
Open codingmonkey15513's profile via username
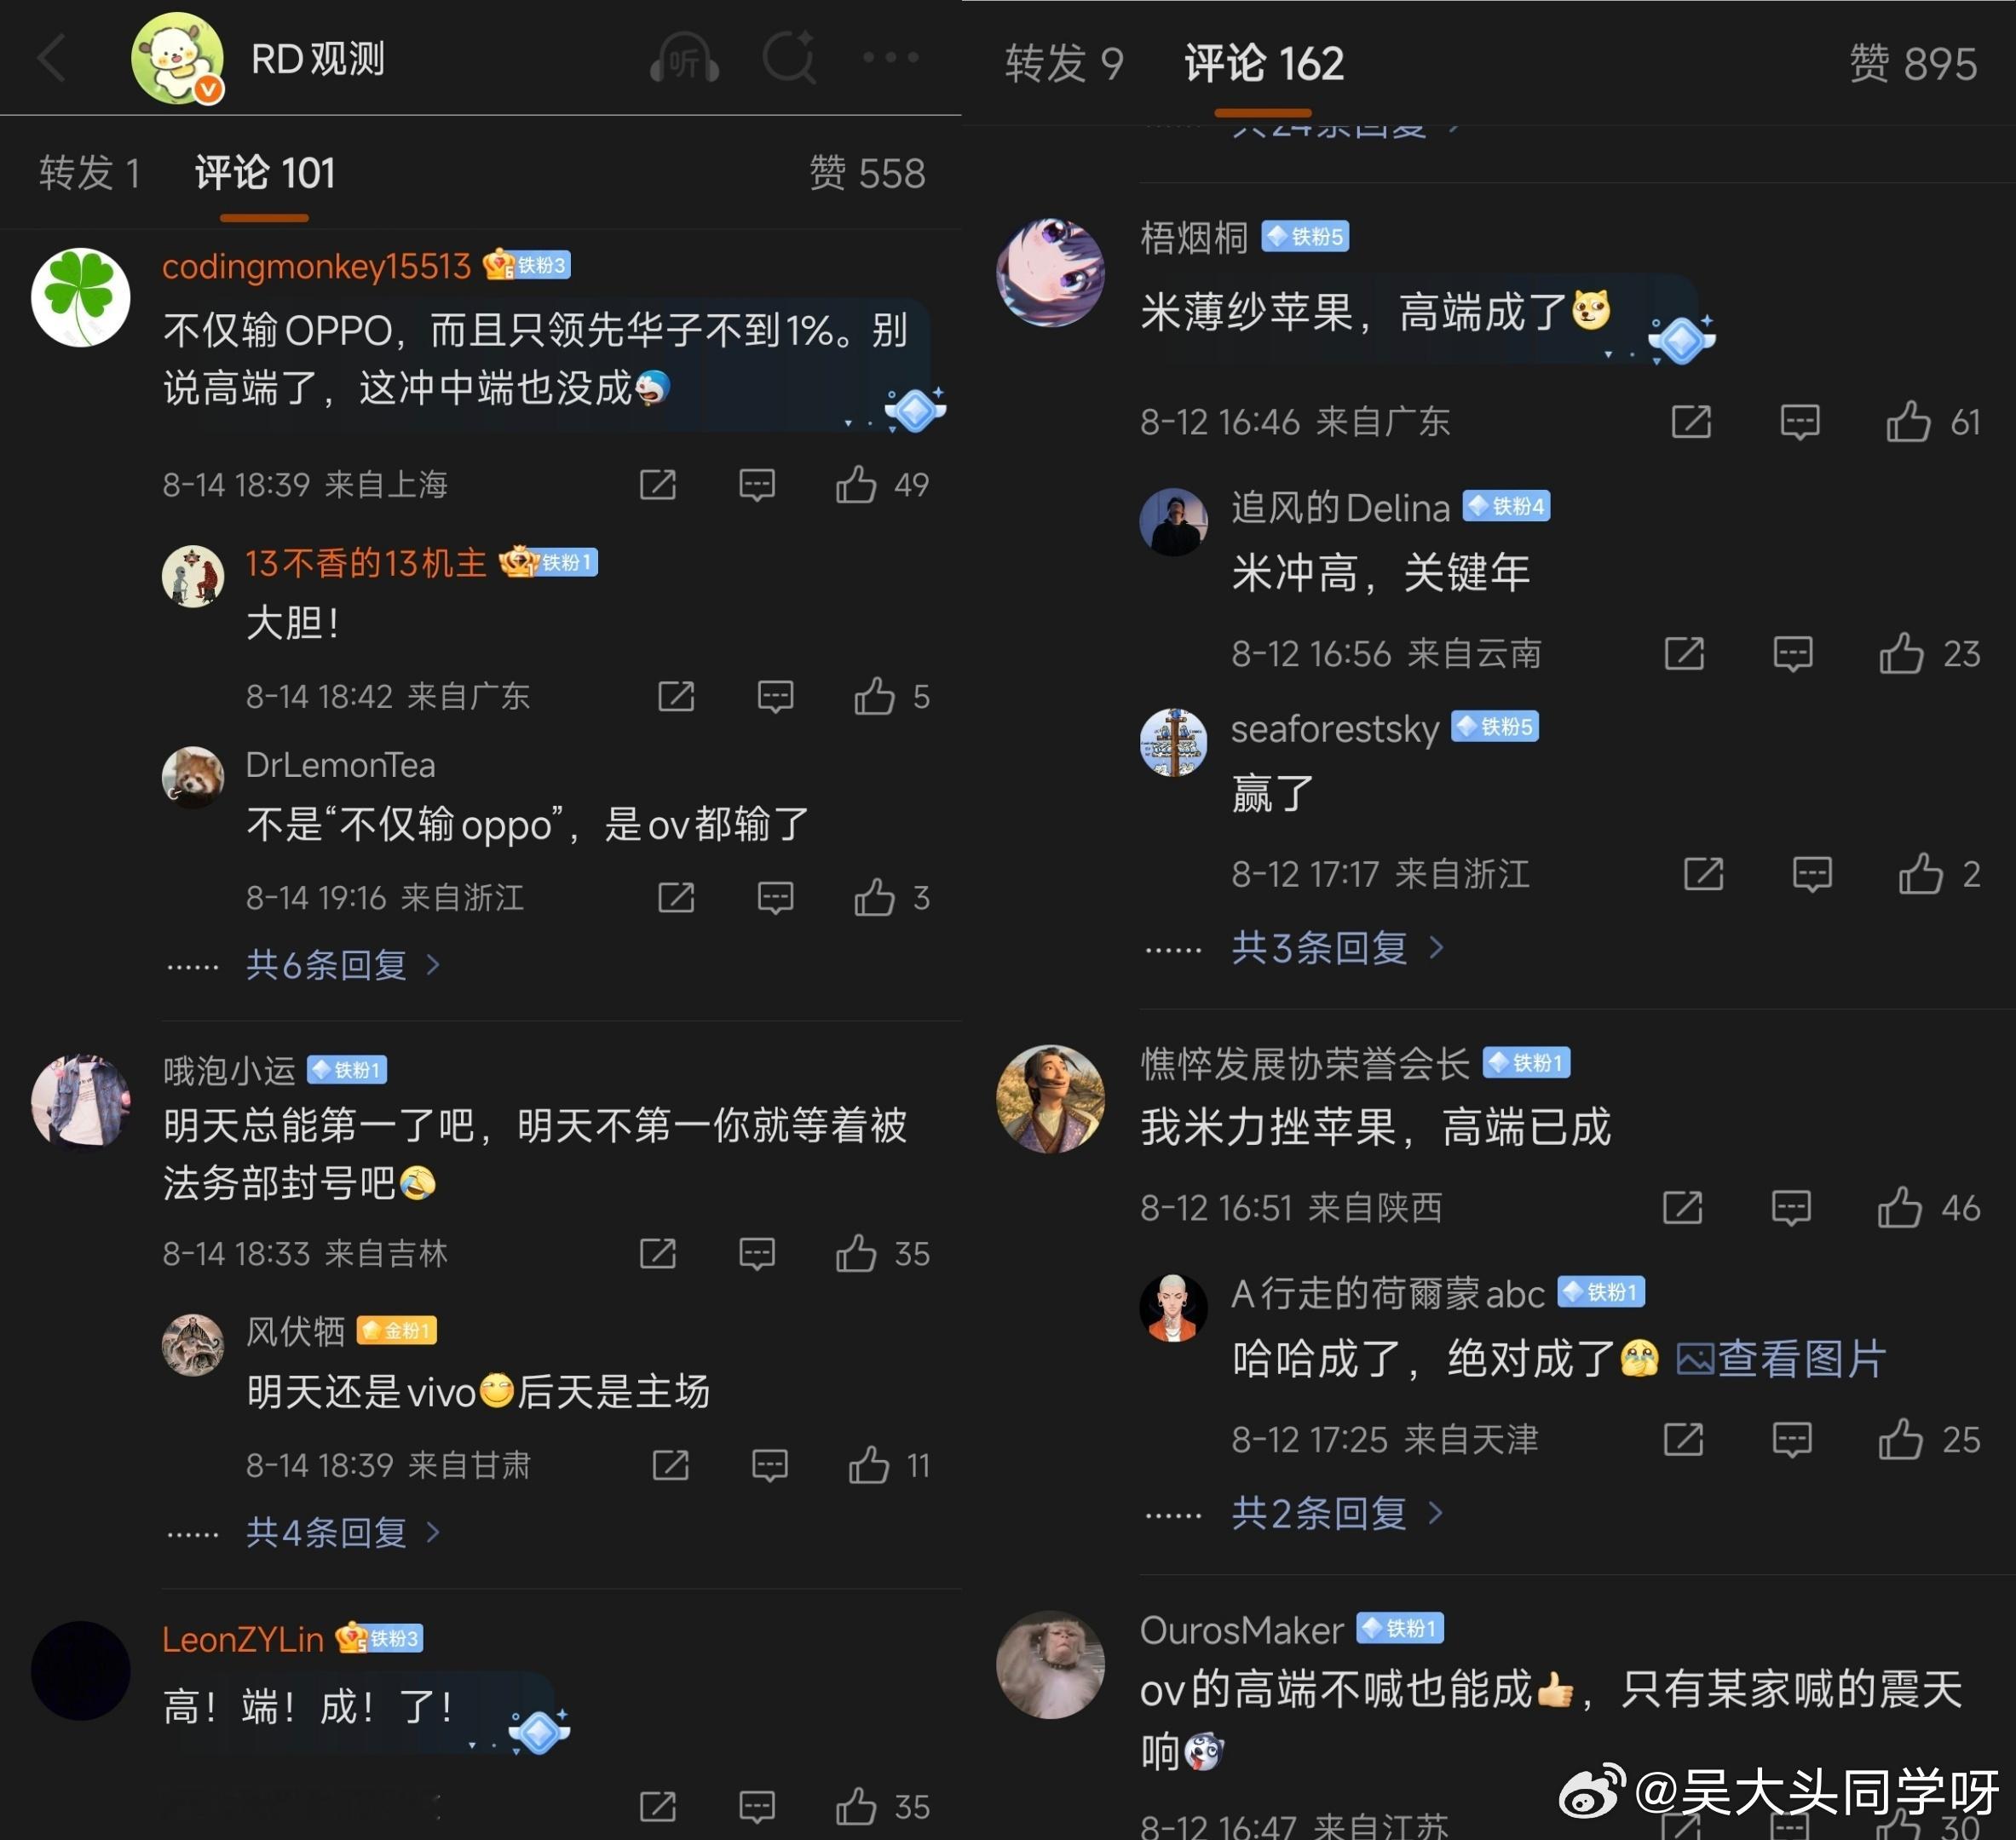point(316,266)
